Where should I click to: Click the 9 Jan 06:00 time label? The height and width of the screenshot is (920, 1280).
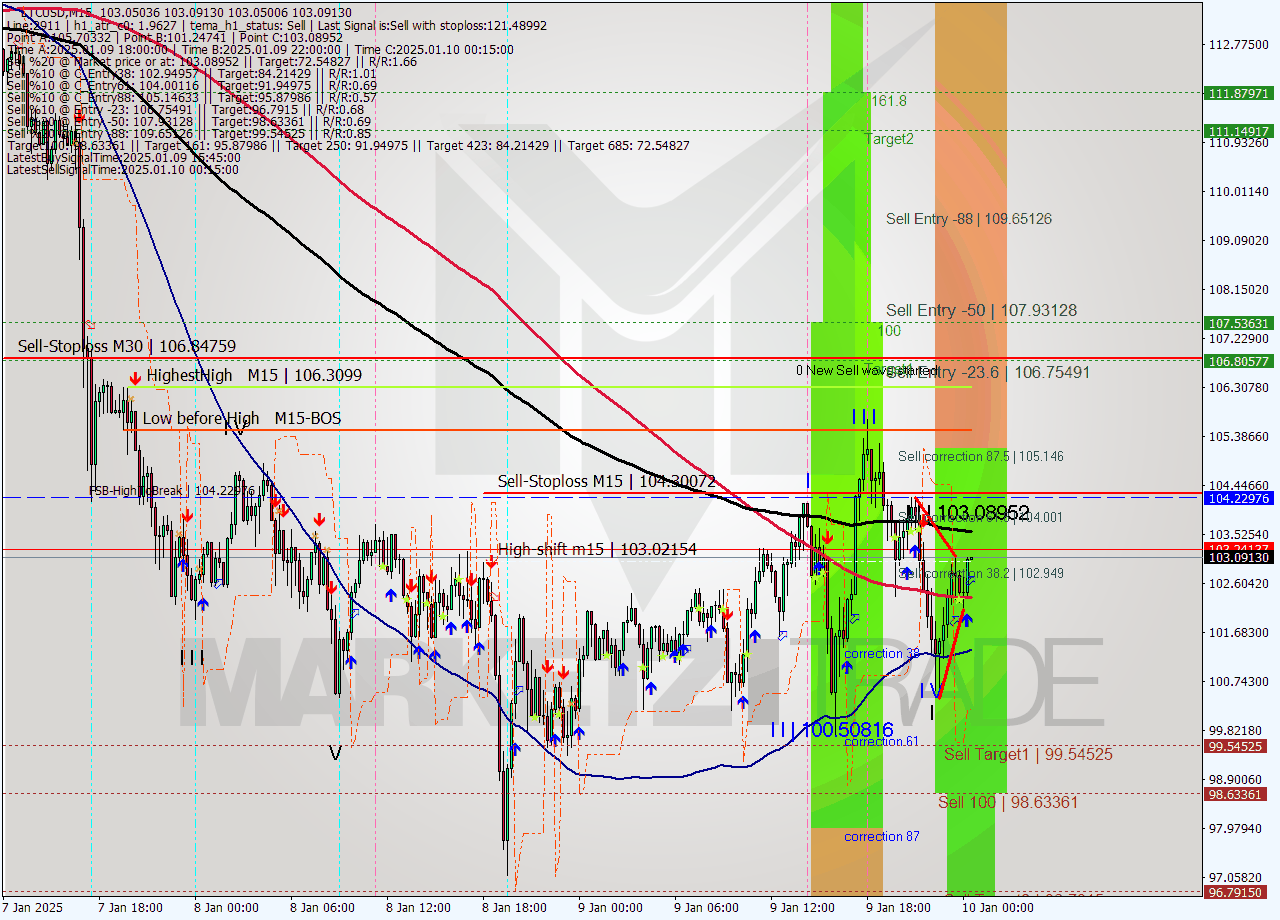click(x=706, y=908)
